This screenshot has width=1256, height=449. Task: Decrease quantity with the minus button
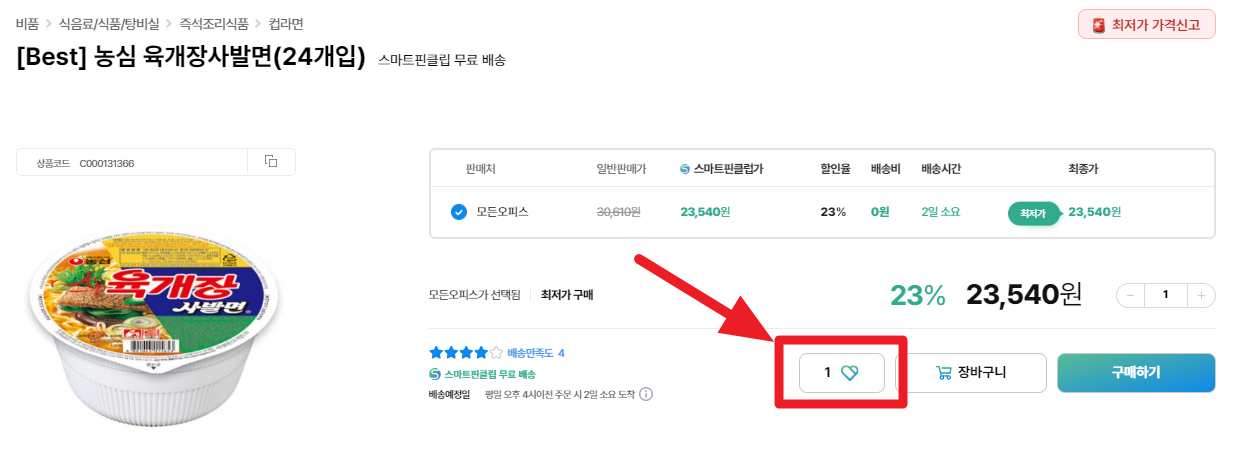1130,295
